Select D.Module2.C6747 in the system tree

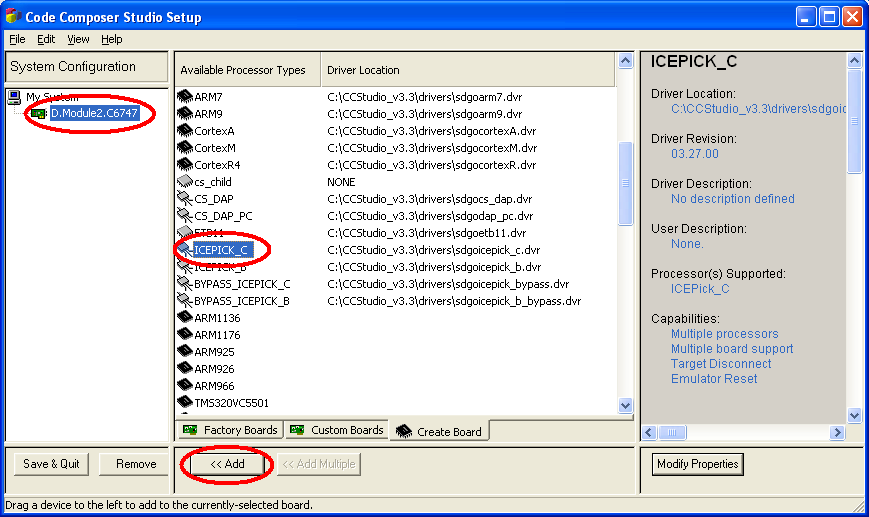coord(94,113)
